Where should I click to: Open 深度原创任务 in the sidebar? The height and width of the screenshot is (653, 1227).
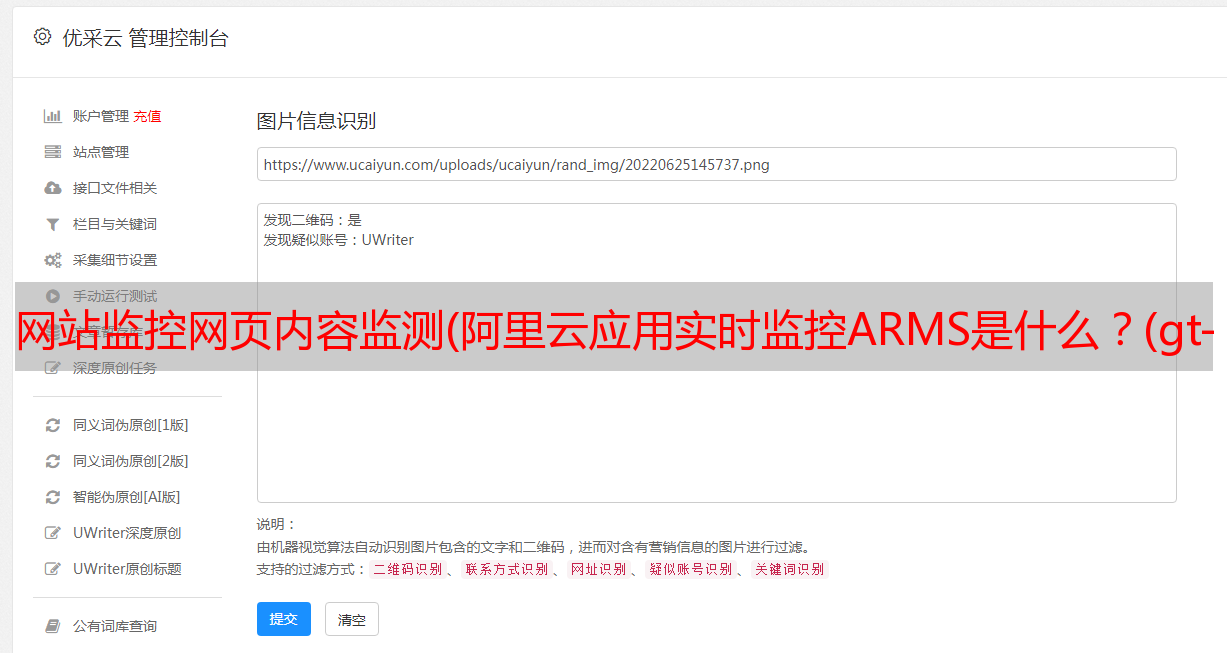(x=115, y=368)
